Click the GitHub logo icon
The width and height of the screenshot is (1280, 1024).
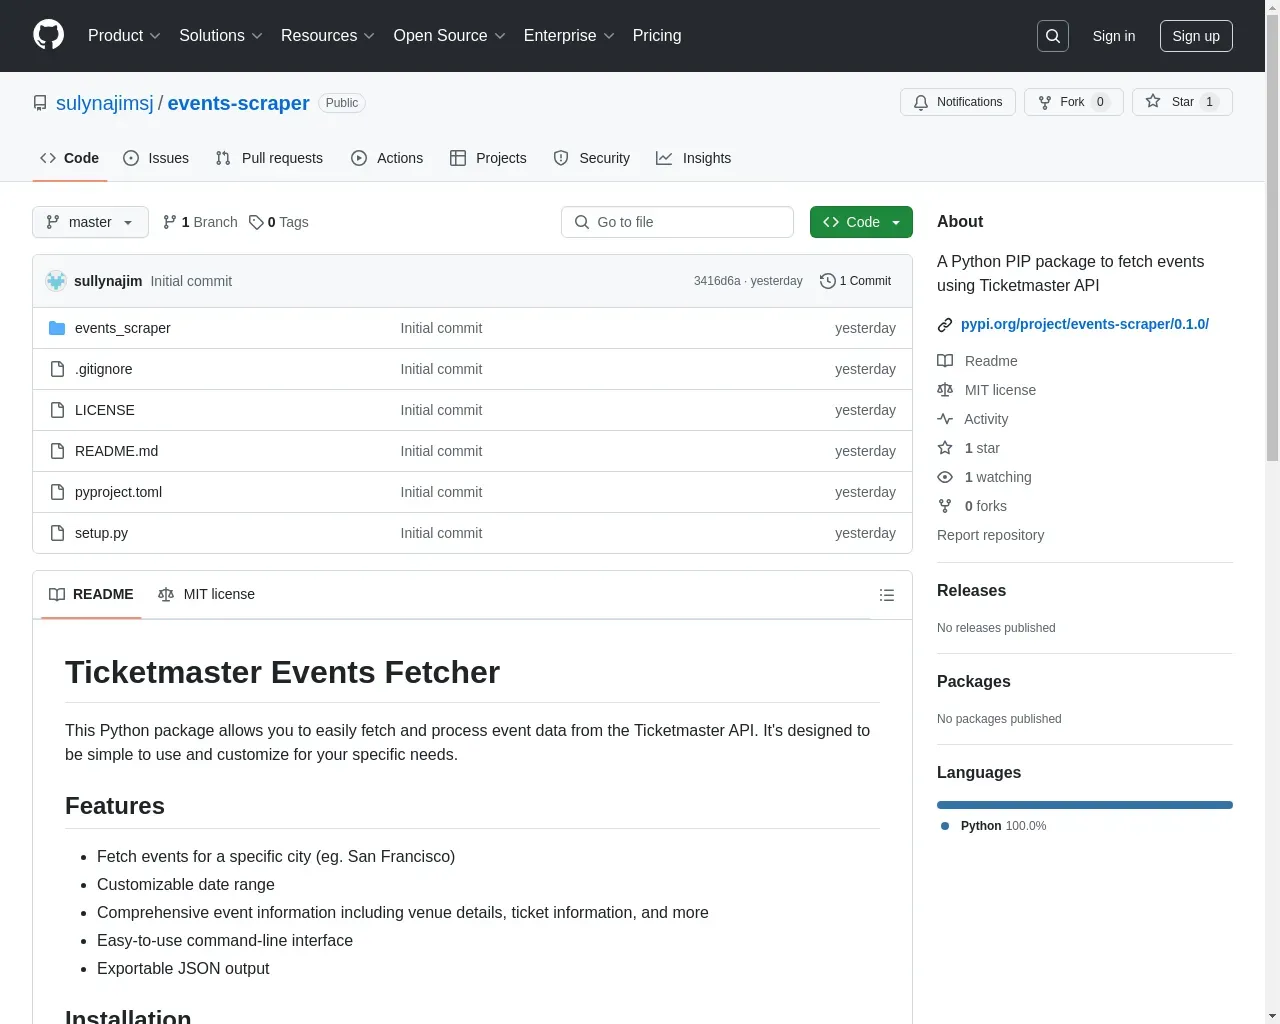[48, 35]
